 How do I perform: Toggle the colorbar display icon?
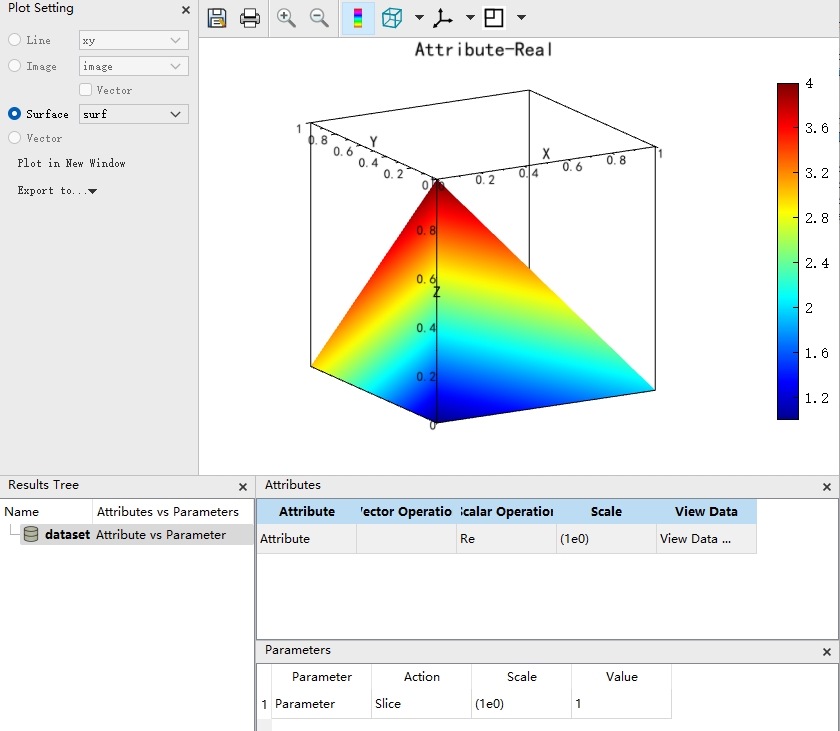(x=358, y=18)
